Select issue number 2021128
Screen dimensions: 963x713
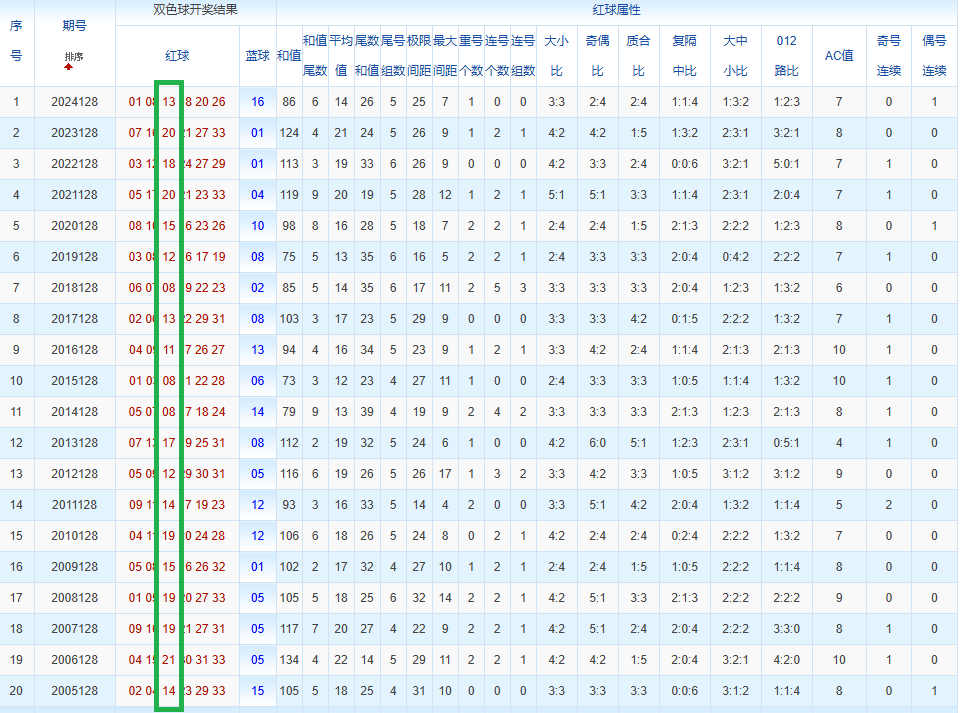coord(74,195)
